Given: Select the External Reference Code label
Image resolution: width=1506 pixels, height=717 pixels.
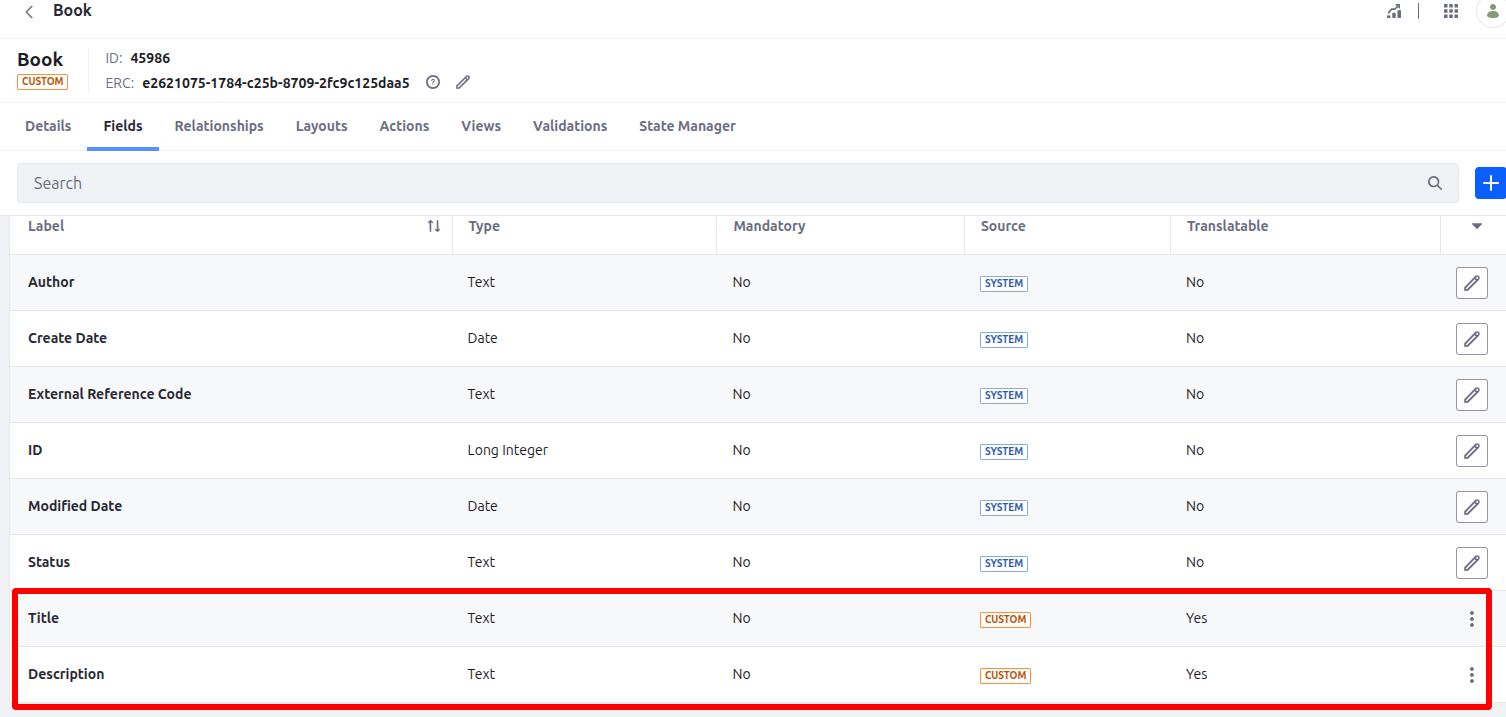Looking at the screenshot, I should pos(109,394).
